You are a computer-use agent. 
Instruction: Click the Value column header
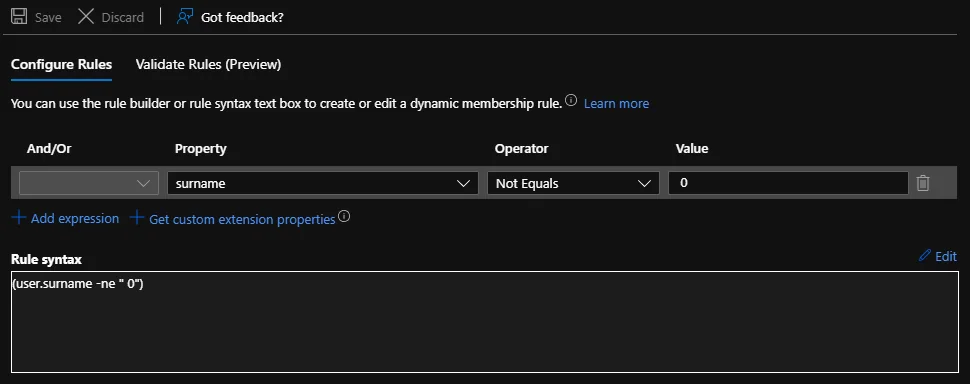coord(692,148)
